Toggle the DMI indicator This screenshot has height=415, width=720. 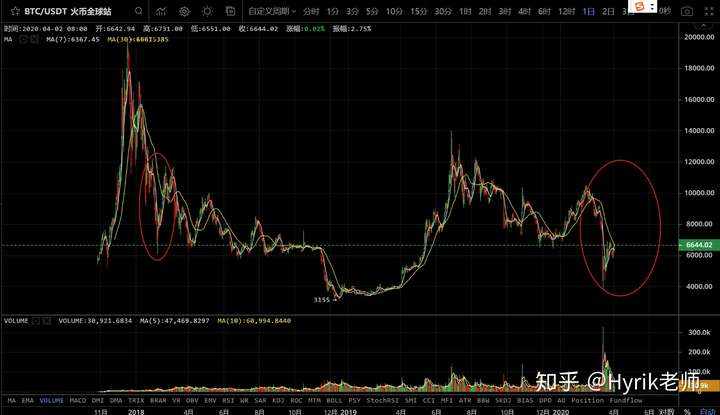98,400
